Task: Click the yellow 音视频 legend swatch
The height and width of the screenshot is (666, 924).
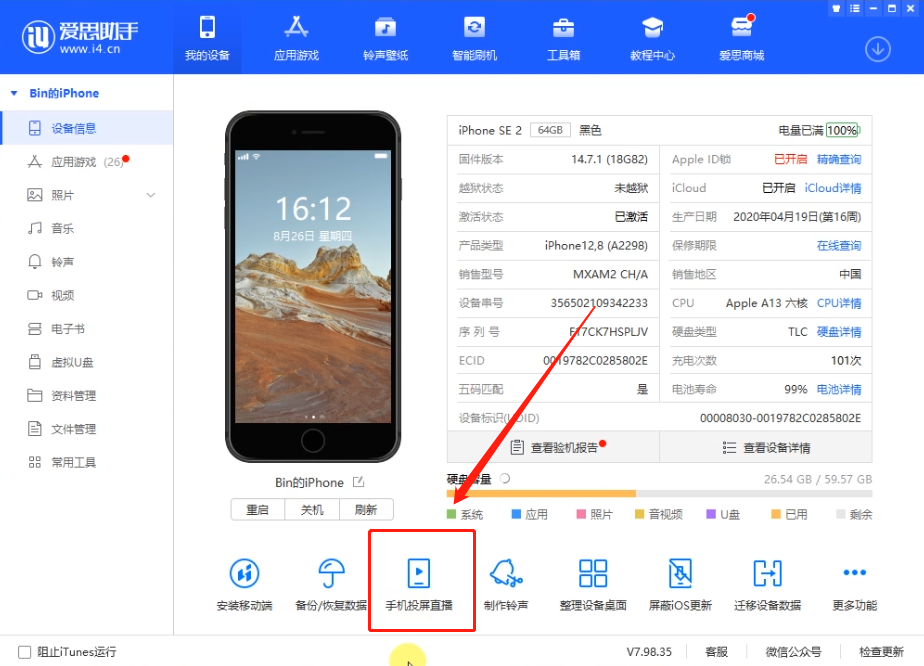Action: 639,514
